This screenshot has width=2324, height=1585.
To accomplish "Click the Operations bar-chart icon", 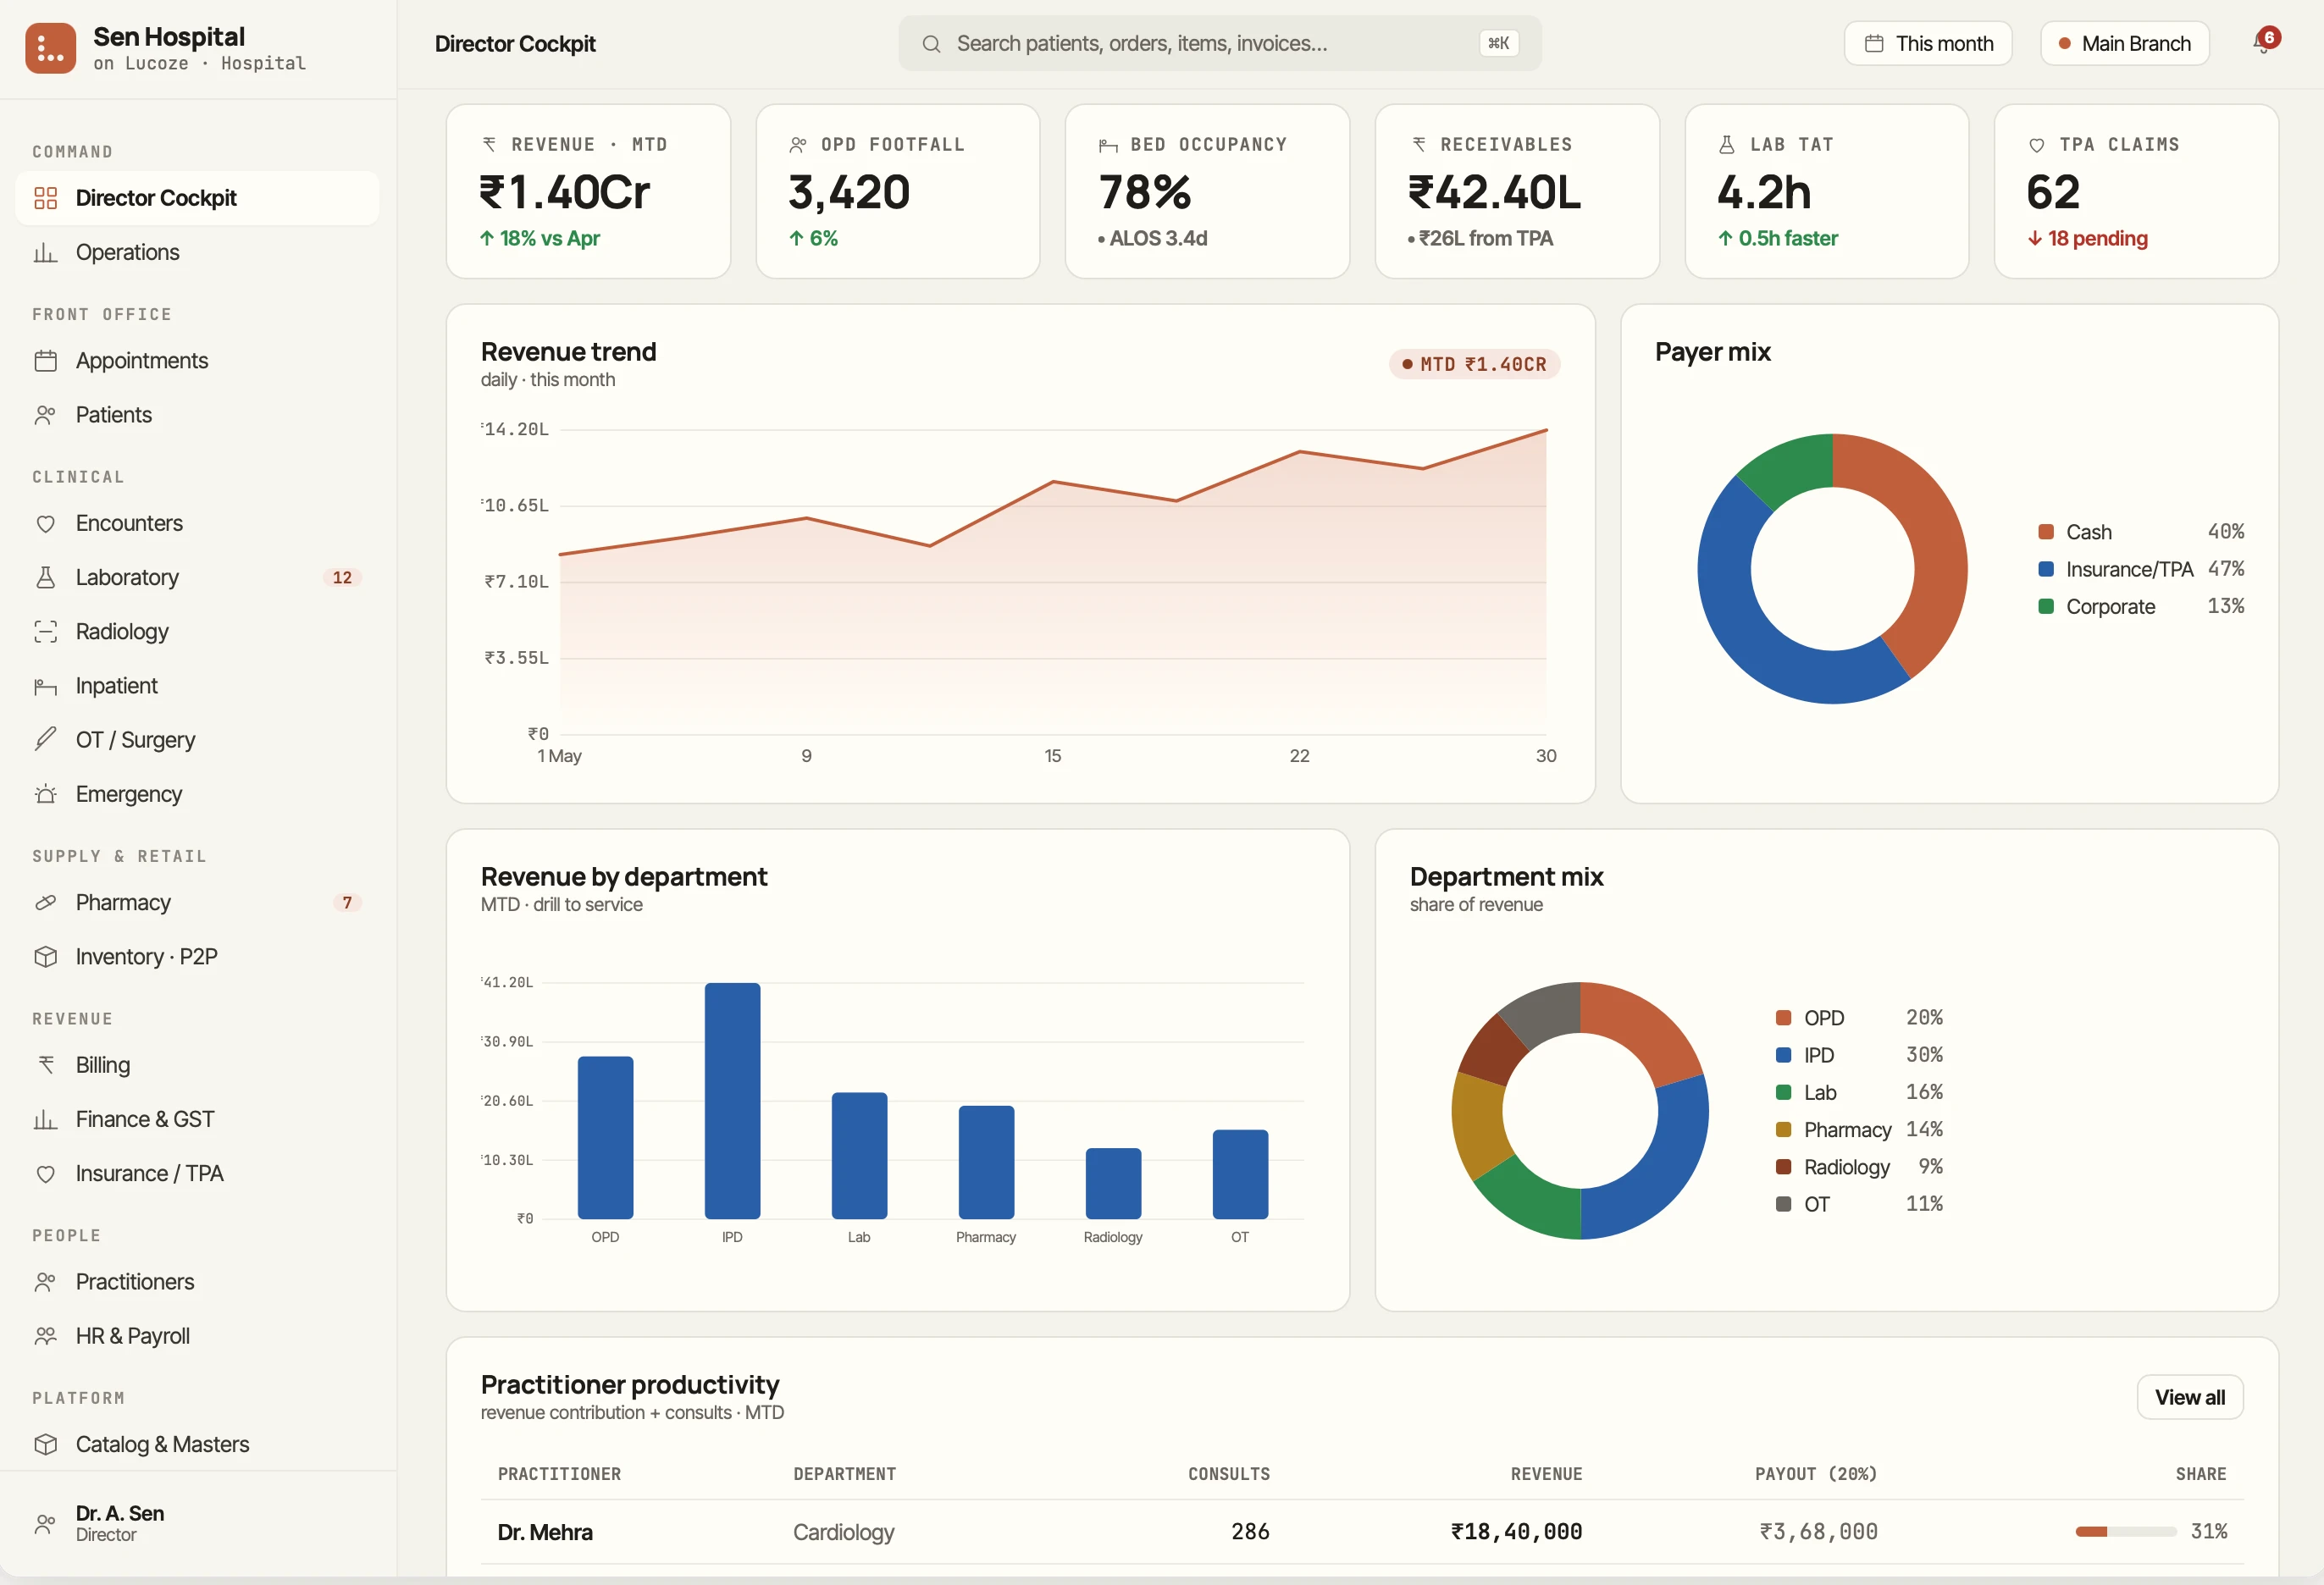I will pyautogui.click(x=45, y=252).
